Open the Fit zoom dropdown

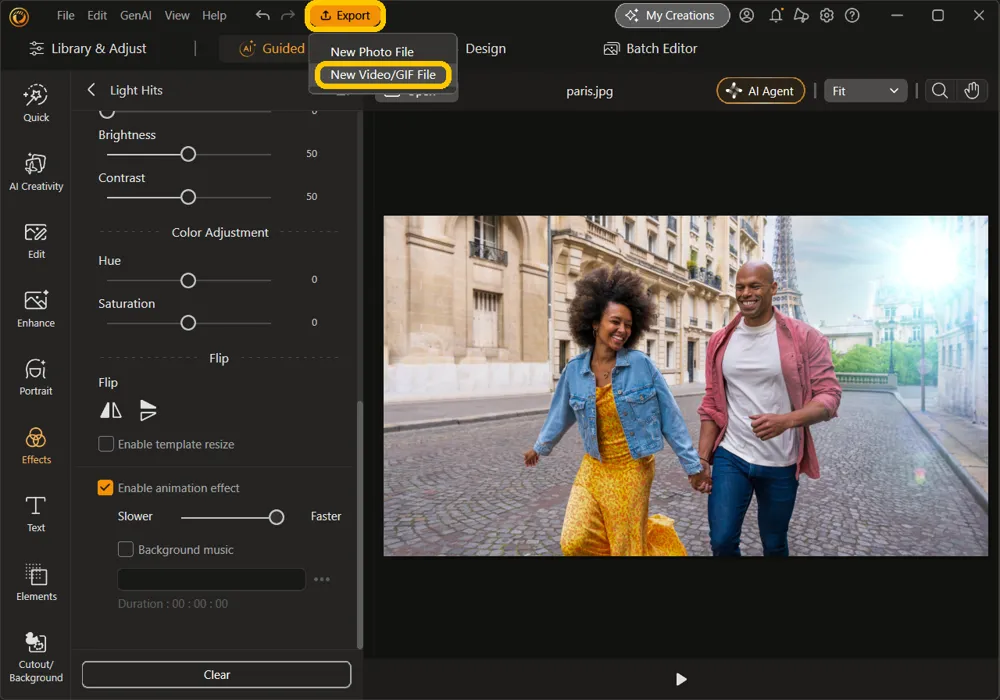coord(865,91)
